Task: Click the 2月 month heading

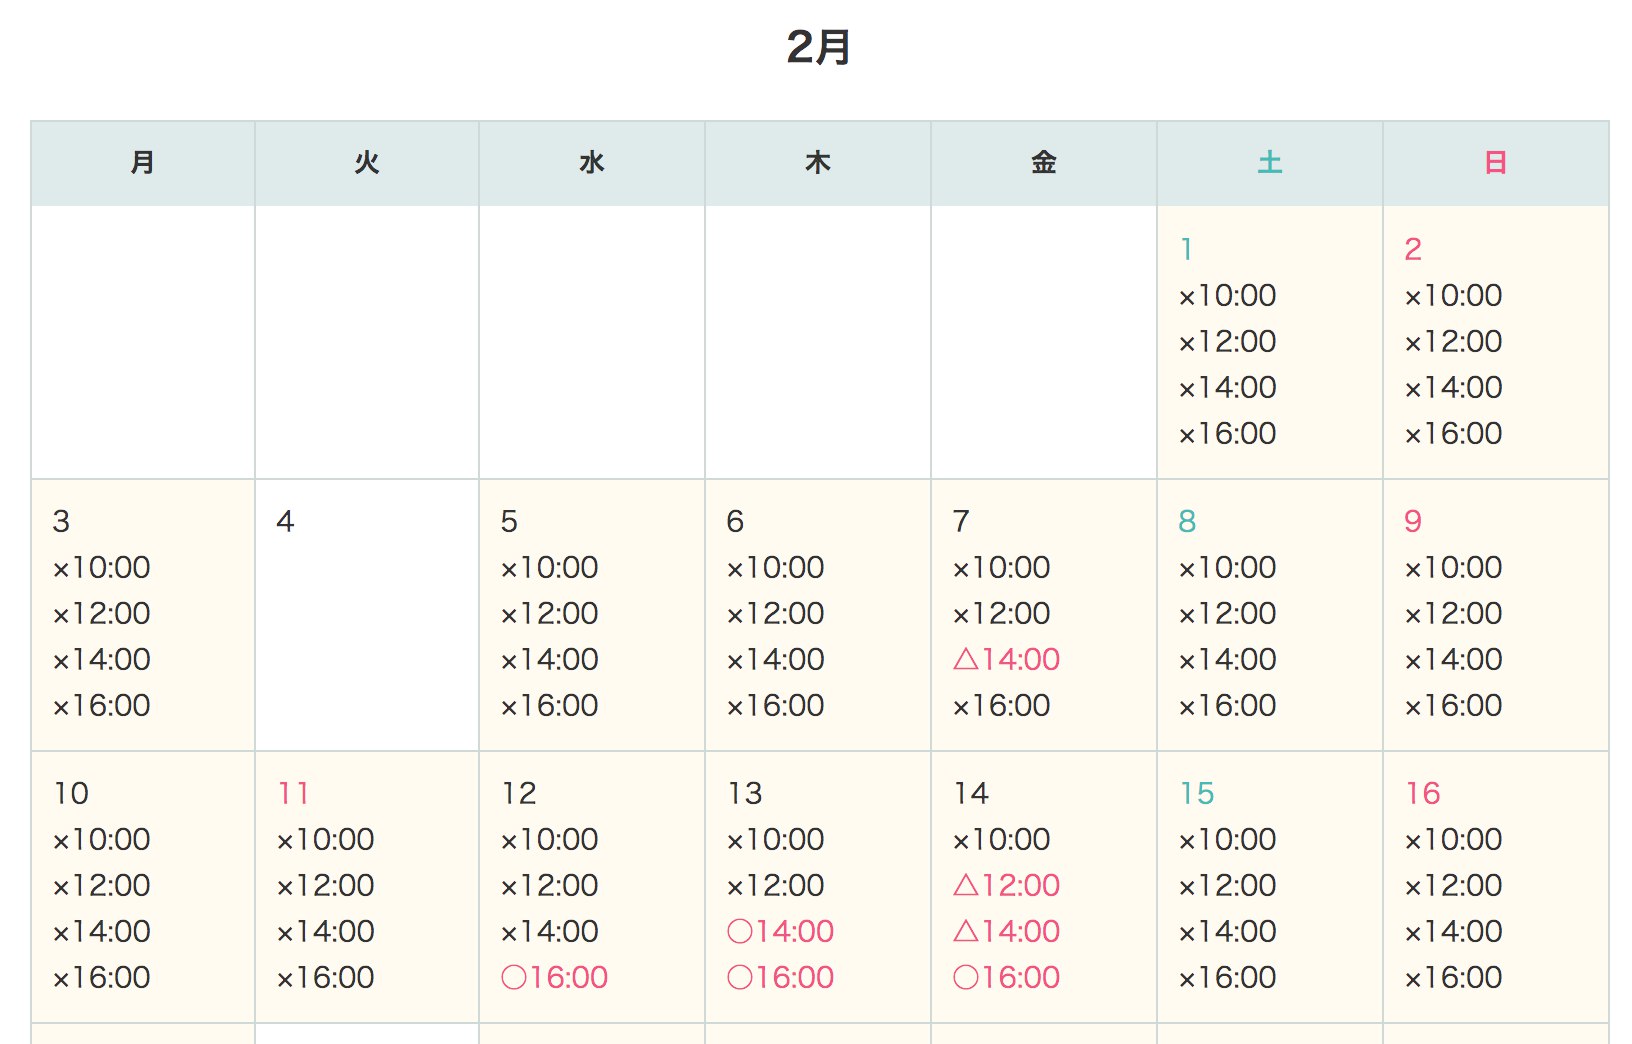Action: pyautogui.click(x=818, y=47)
